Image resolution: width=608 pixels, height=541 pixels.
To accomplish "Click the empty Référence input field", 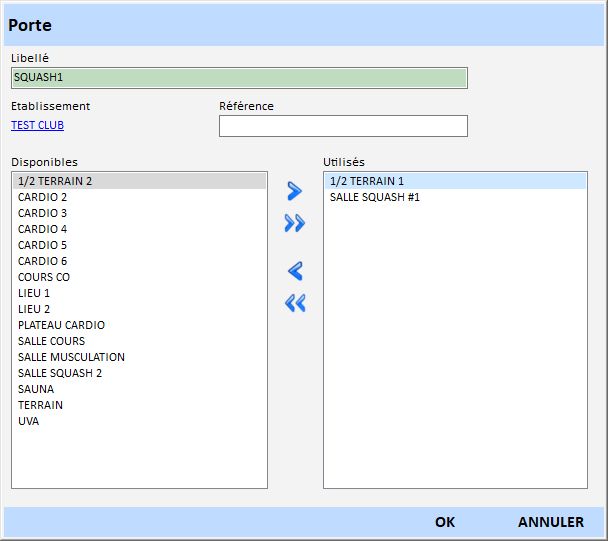I will tap(342, 126).
